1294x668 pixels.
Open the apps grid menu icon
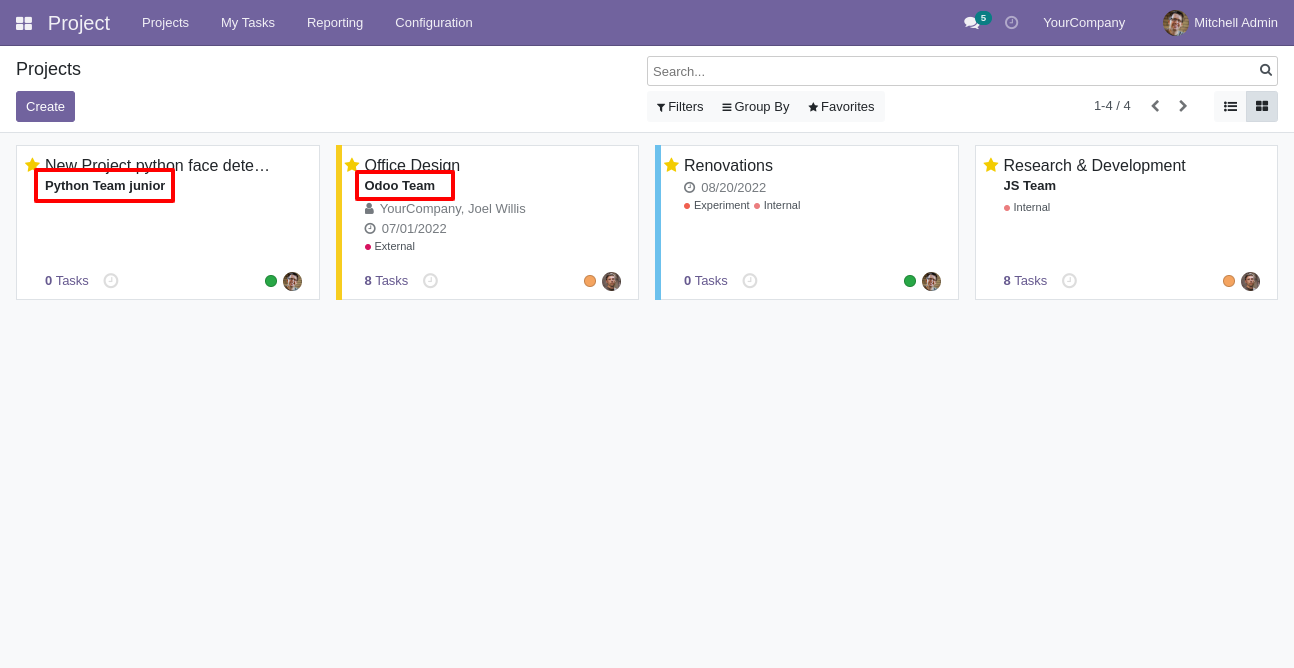24,23
